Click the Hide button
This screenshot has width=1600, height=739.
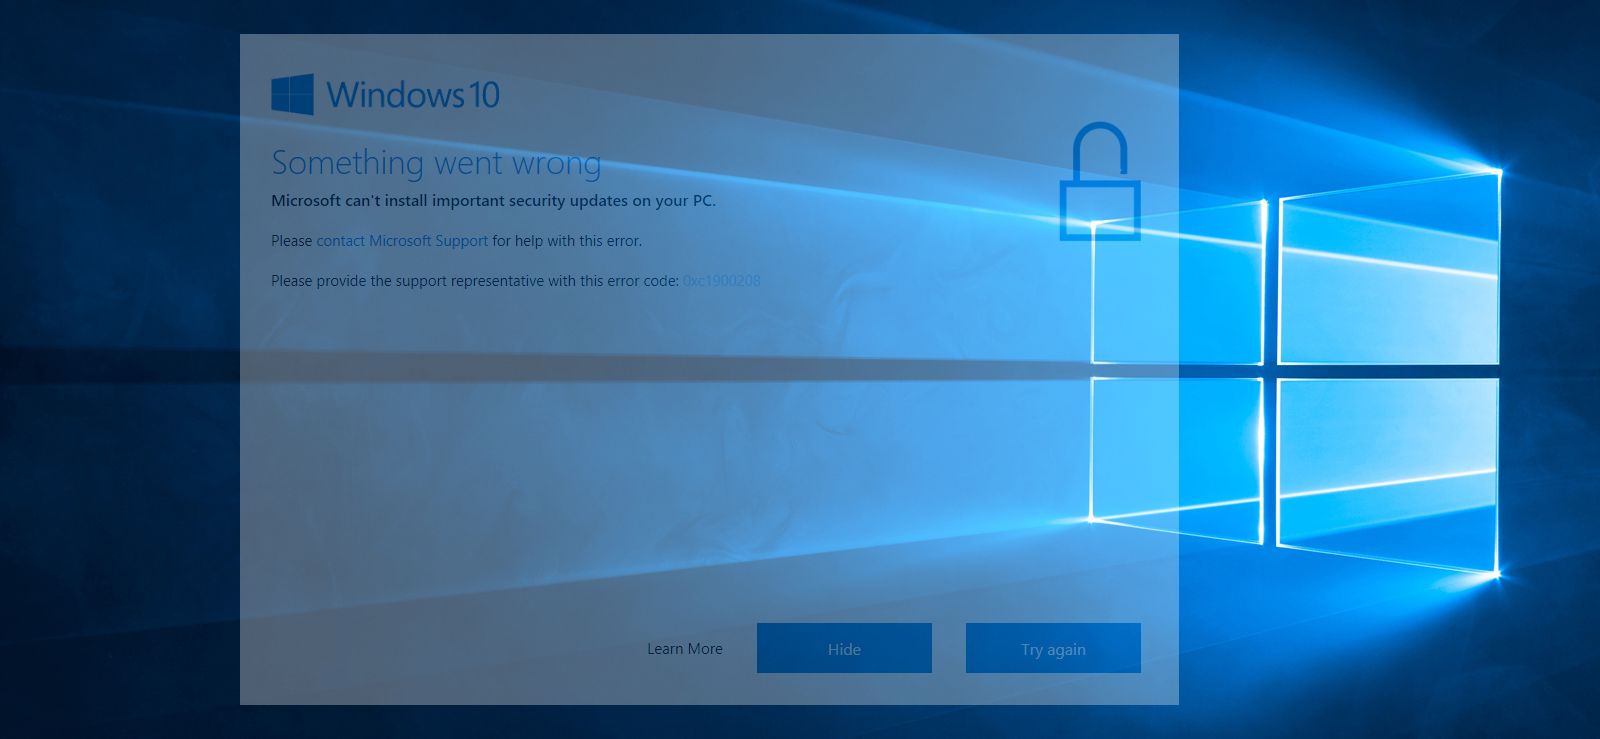click(x=844, y=648)
